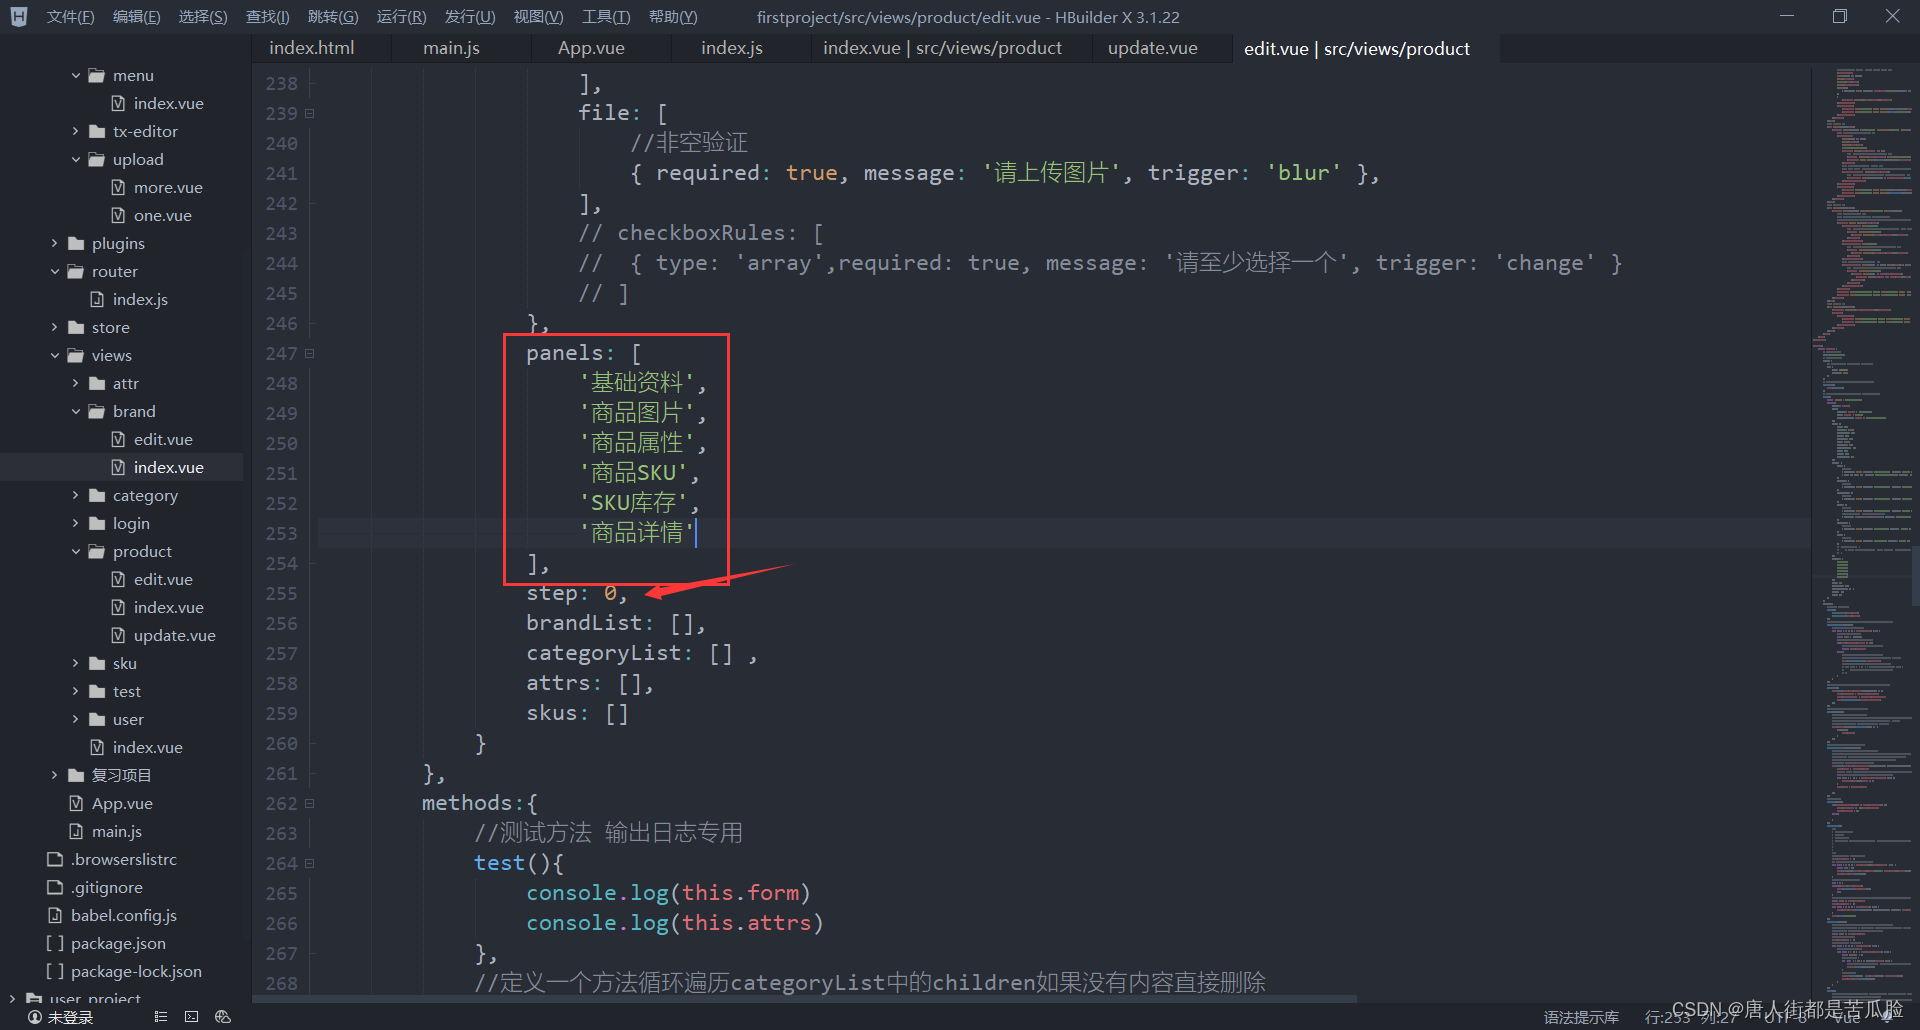Click the outline list icon in status bar
Viewport: 1920px width, 1030px height.
tap(161, 1016)
